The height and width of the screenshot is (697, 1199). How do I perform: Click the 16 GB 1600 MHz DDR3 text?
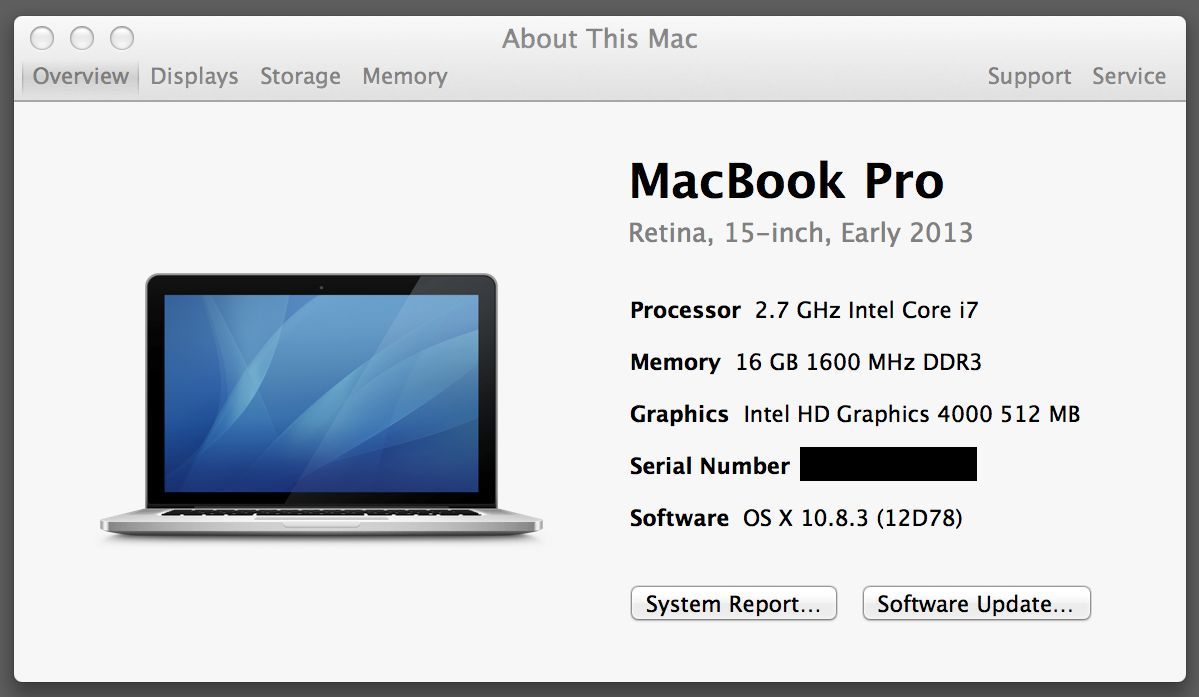[858, 362]
